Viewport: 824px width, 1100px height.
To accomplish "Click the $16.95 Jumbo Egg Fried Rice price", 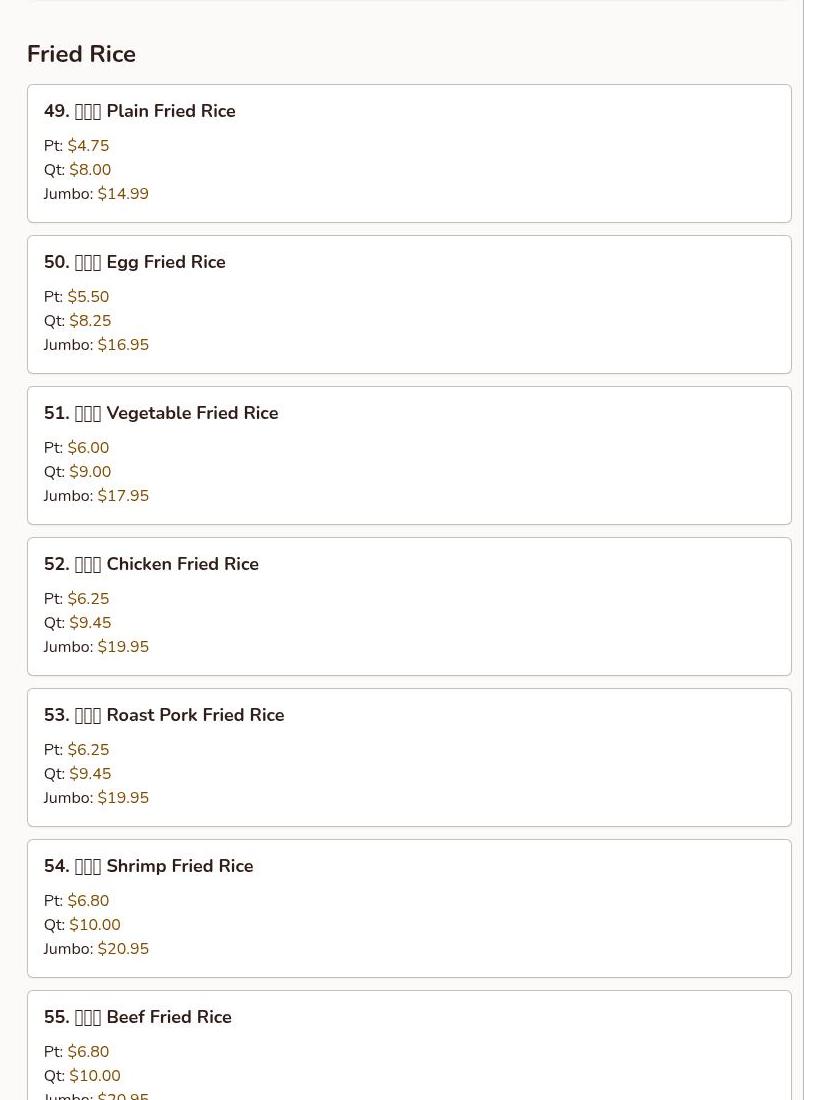I will pos(123,345).
